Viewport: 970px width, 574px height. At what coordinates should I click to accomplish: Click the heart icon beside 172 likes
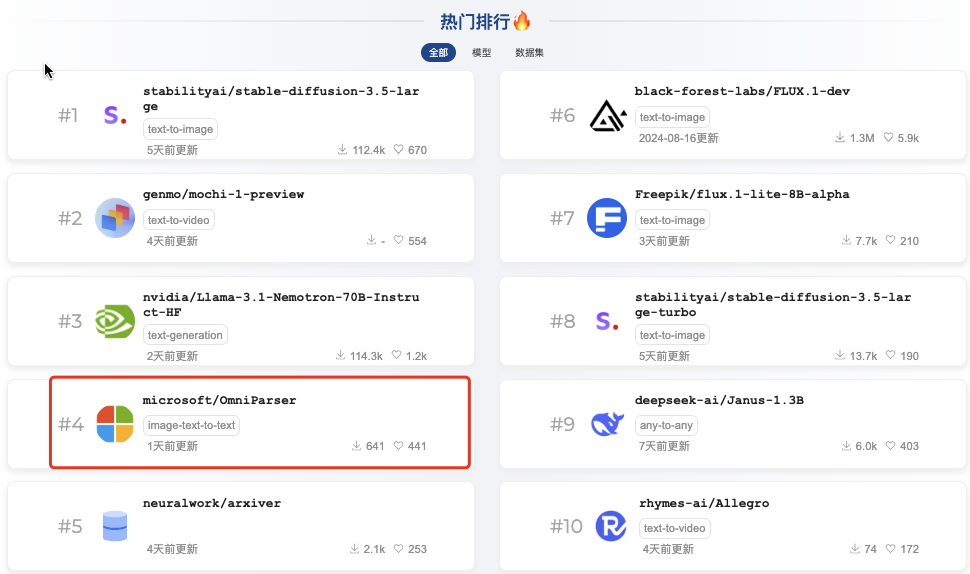pos(890,548)
